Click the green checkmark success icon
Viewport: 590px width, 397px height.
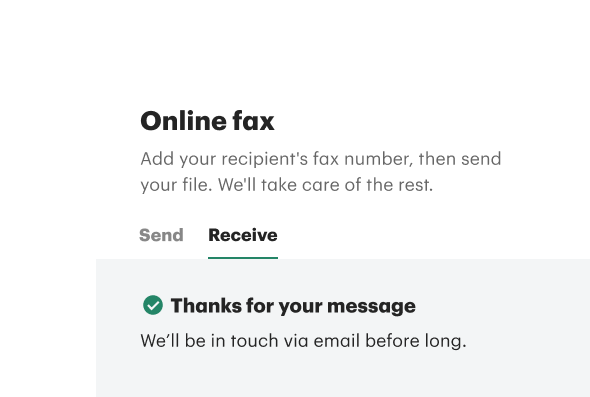[153, 305]
